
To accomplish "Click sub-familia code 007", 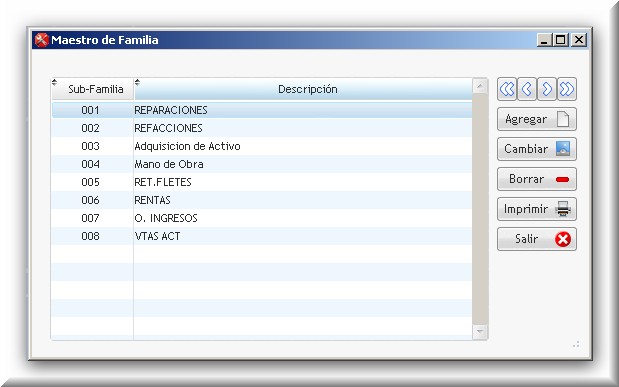I will [x=90, y=218].
